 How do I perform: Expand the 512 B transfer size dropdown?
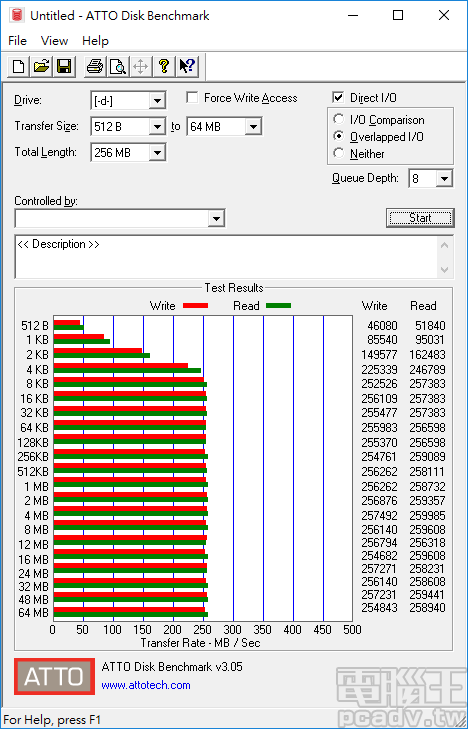158,126
